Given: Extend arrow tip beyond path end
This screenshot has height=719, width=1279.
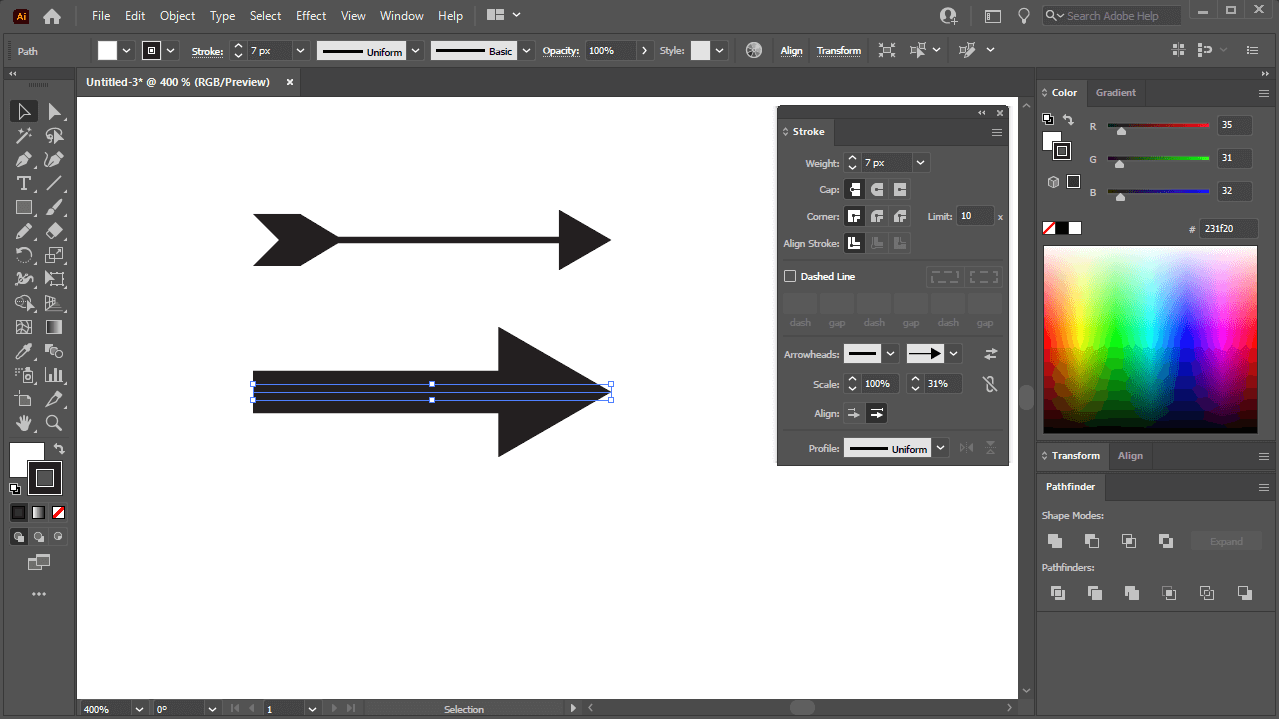Looking at the screenshot, I should [x=853, y=413].
